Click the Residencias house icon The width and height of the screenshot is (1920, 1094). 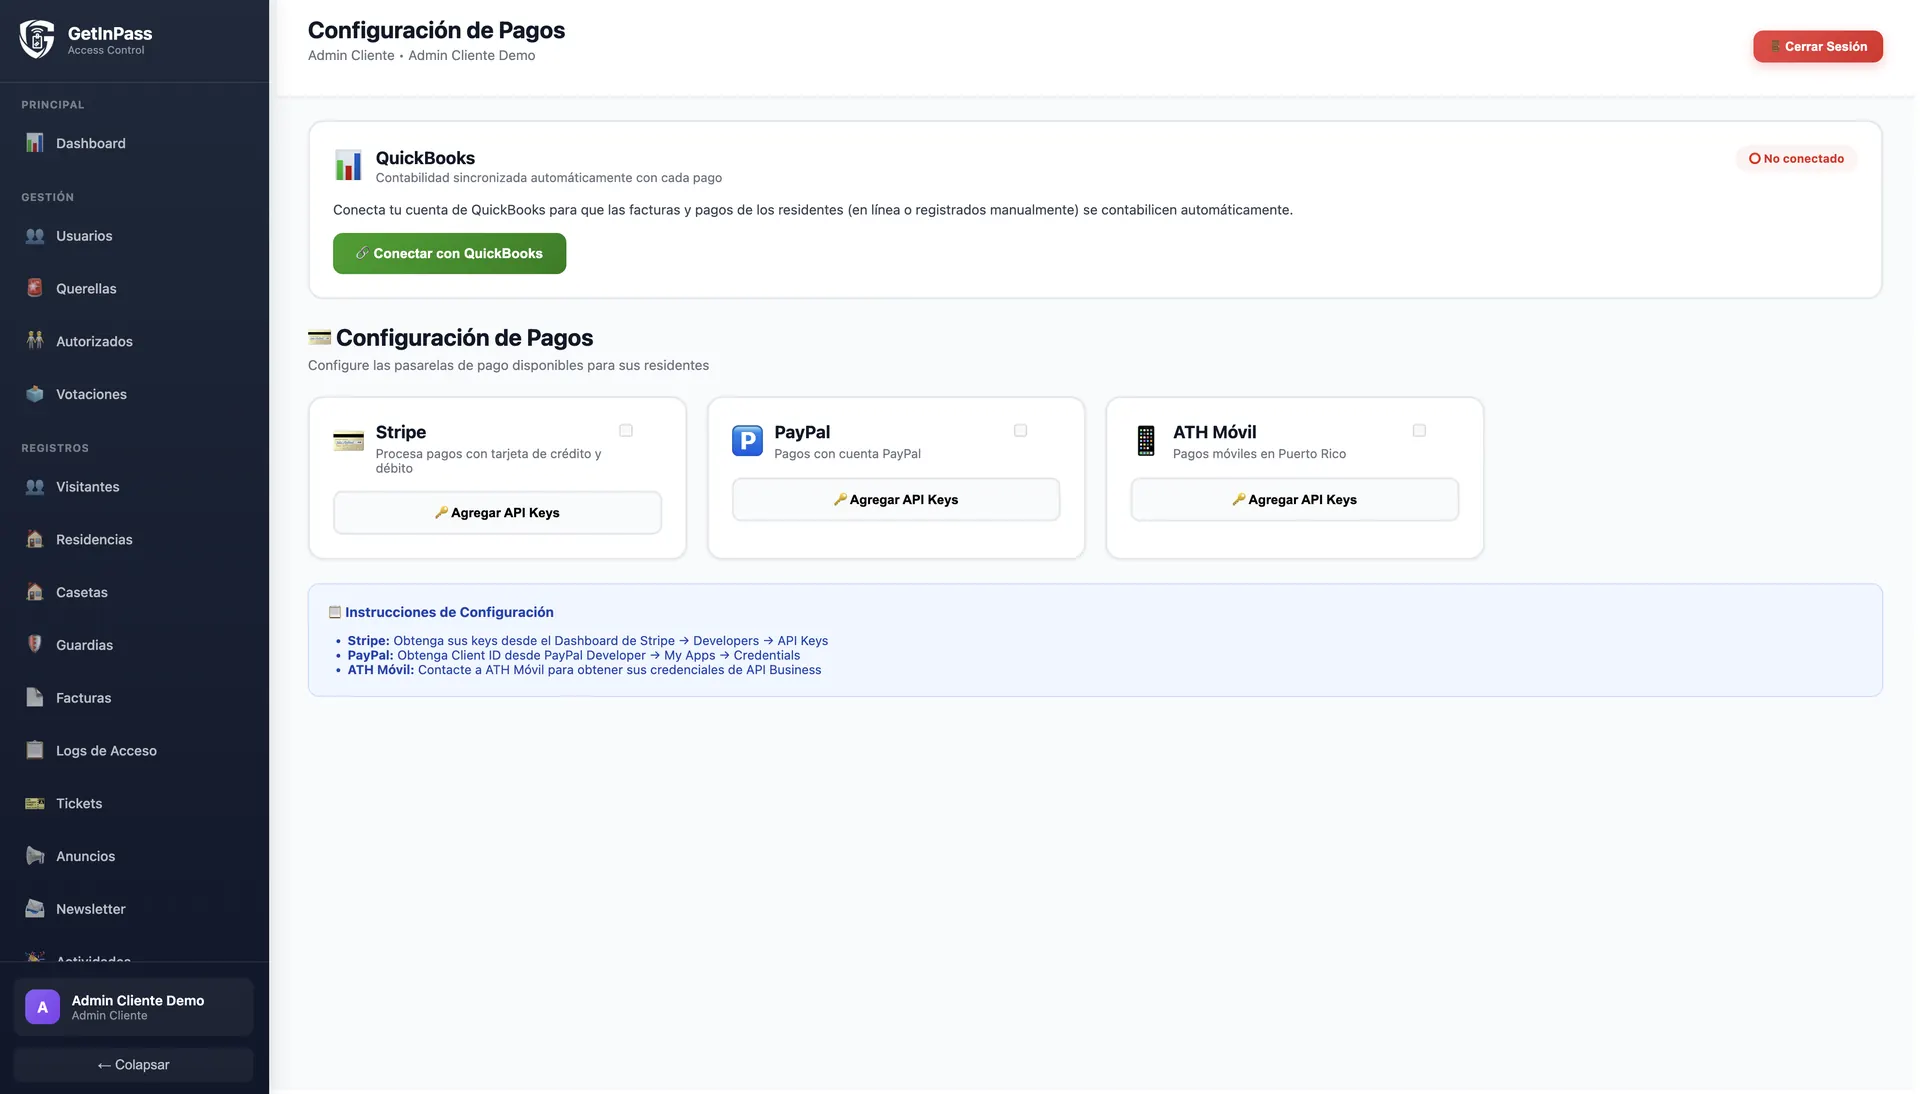click(35, 539)
